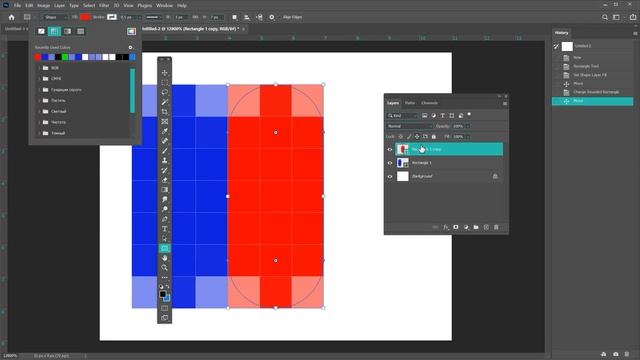
Task: Open the stroke type dropdown
Action: tap(153, 17)
